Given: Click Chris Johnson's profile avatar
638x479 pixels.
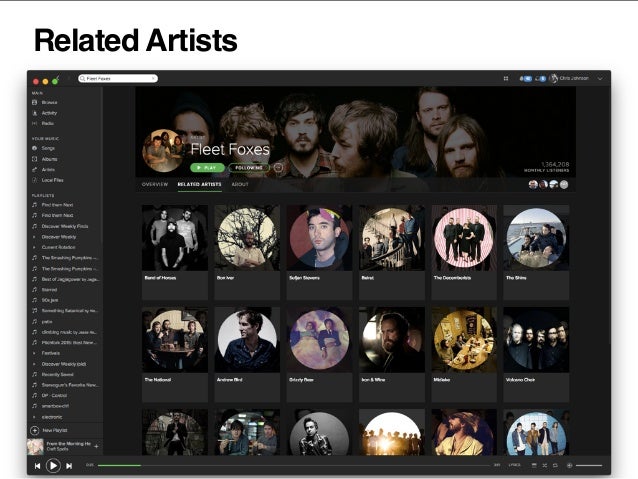Looking at the screenshot, I should pos(553,79).
